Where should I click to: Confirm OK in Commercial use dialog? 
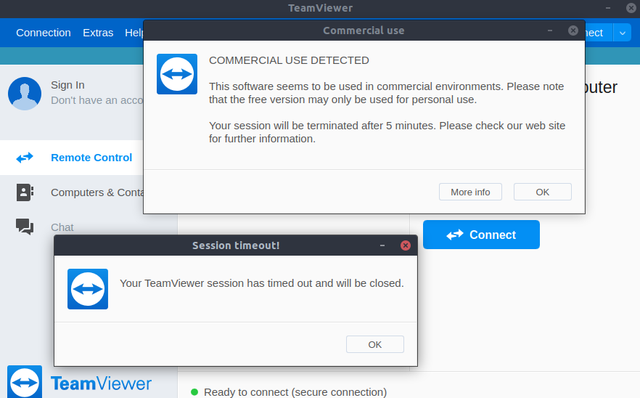542,192
